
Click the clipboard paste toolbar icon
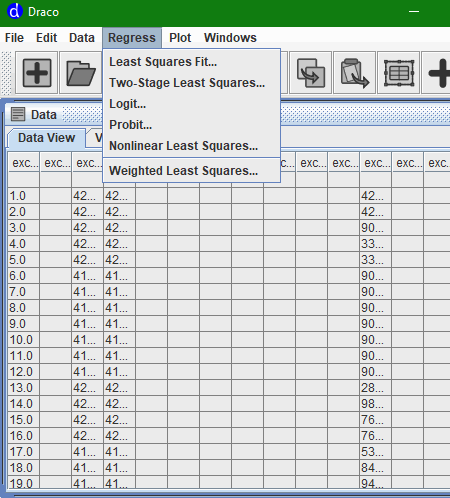354,73
